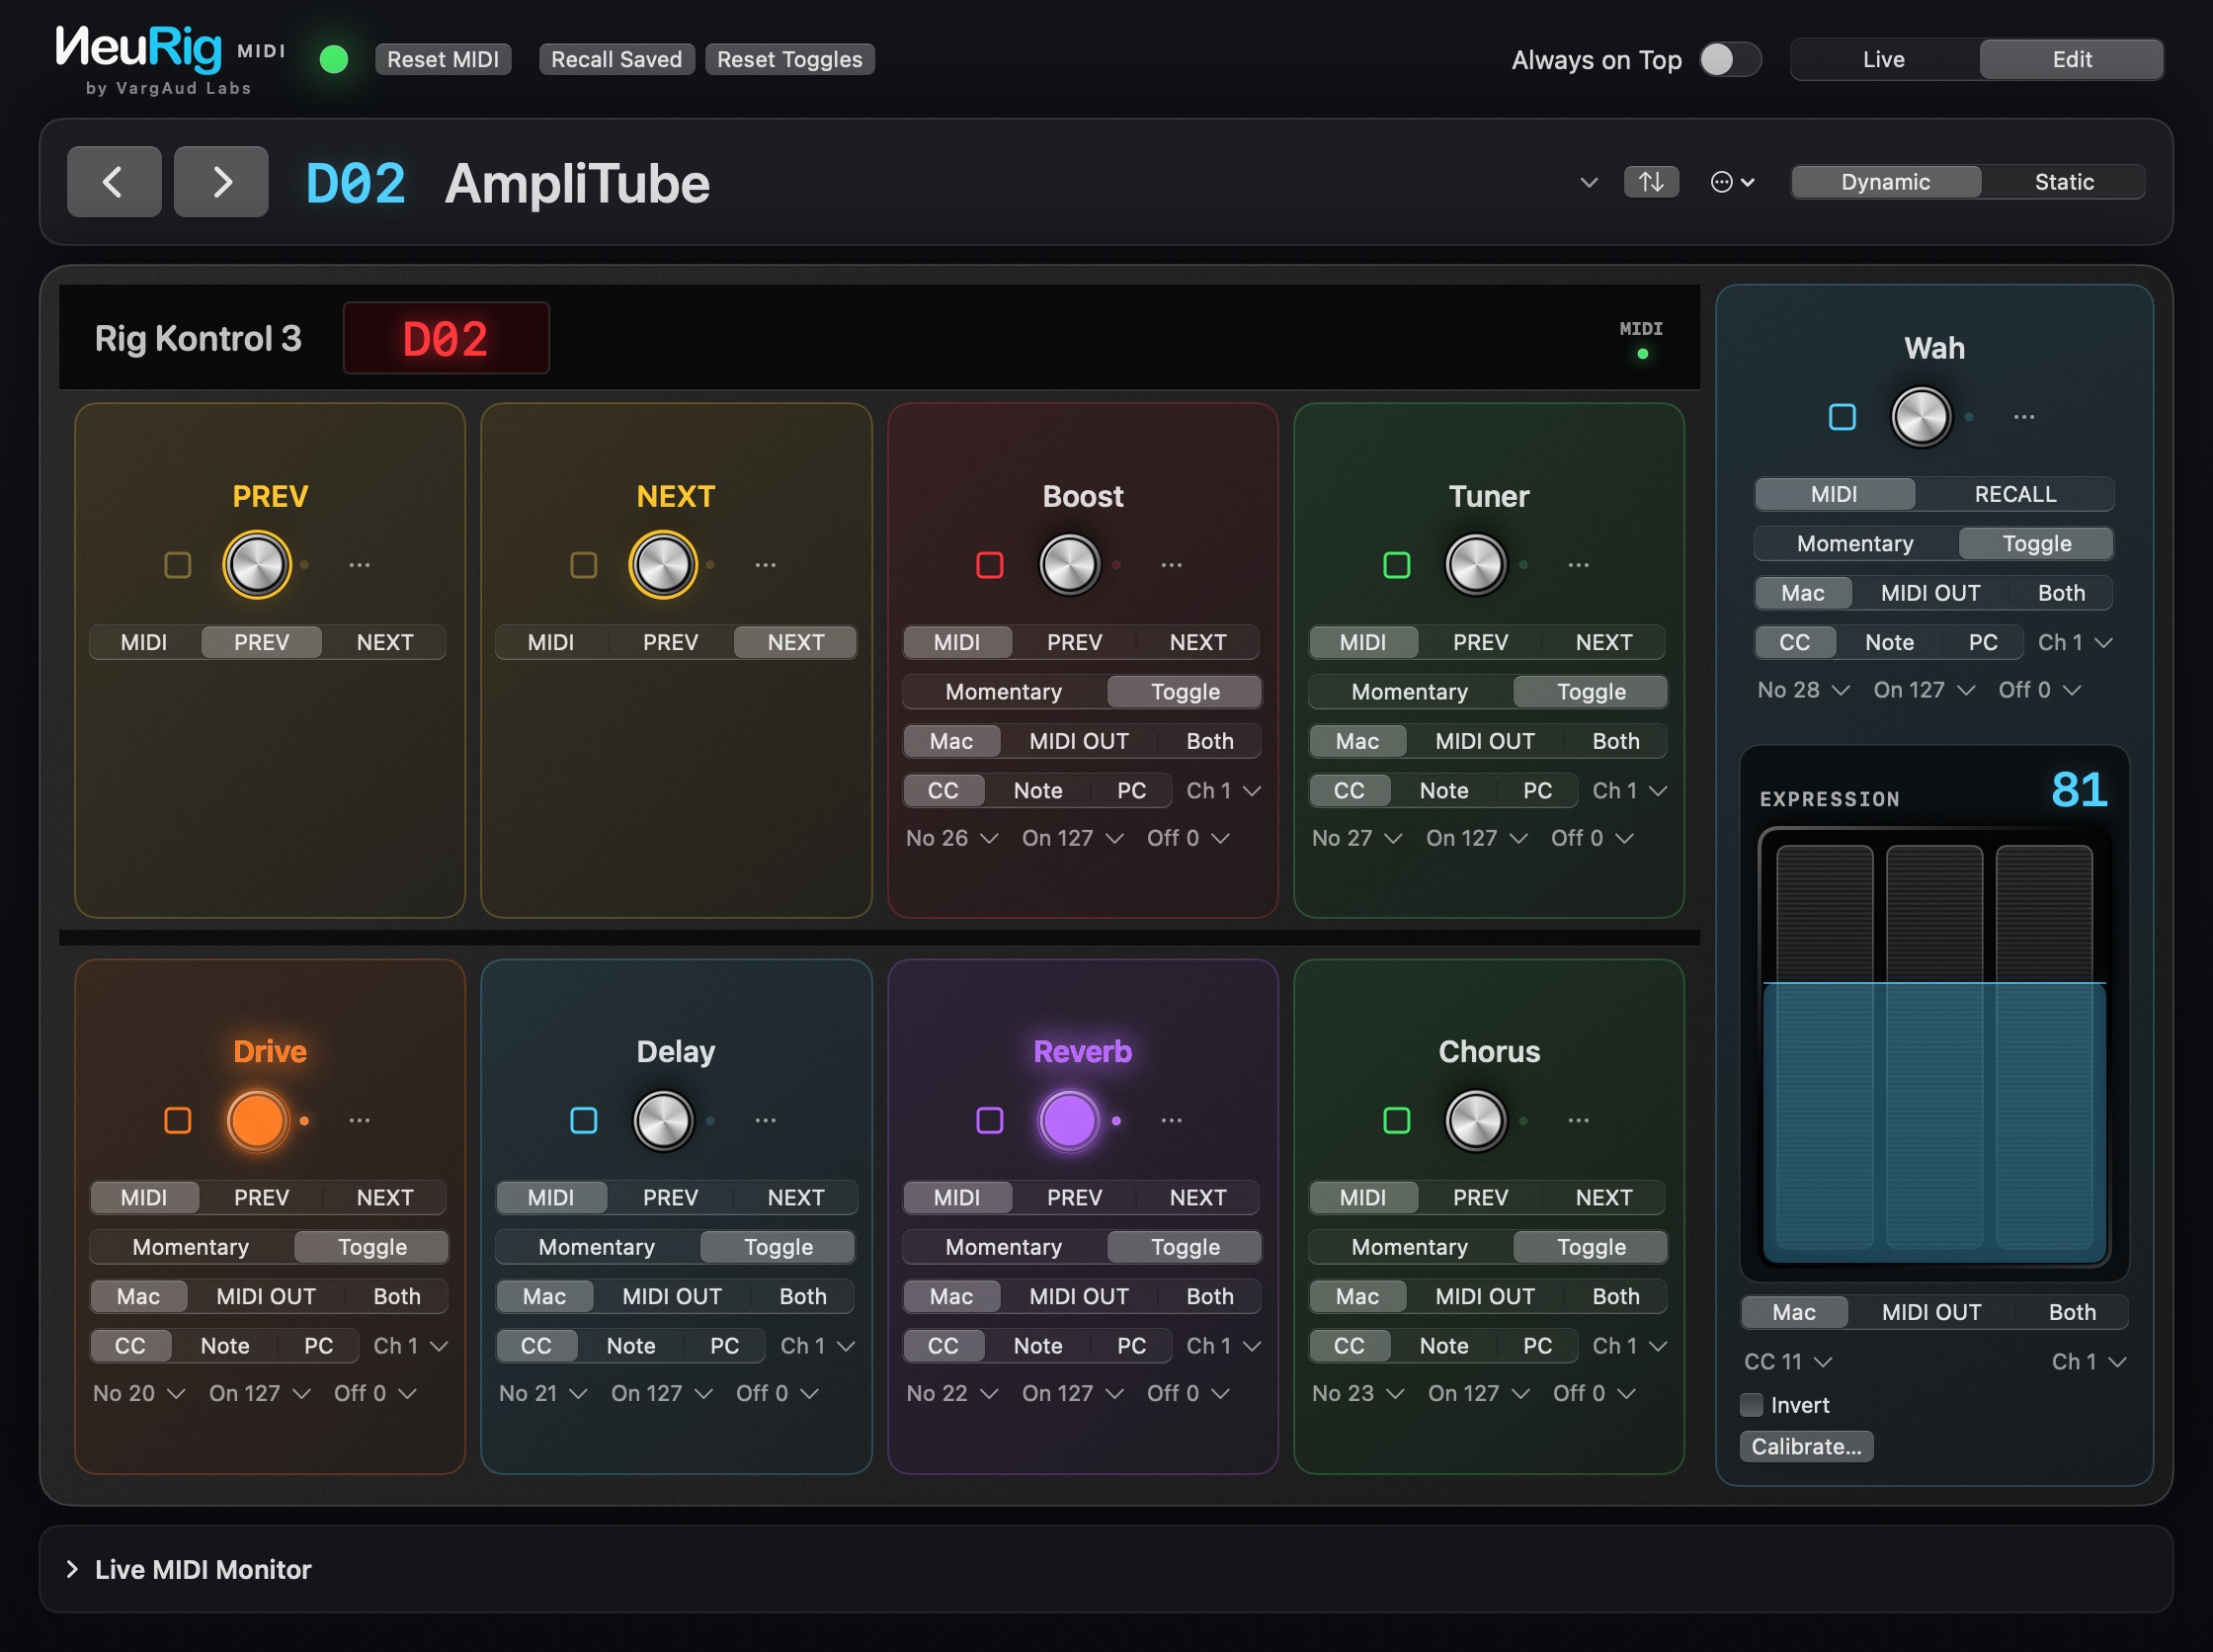
Task: Select the Dynamic tab
Action: [1886, 182]
